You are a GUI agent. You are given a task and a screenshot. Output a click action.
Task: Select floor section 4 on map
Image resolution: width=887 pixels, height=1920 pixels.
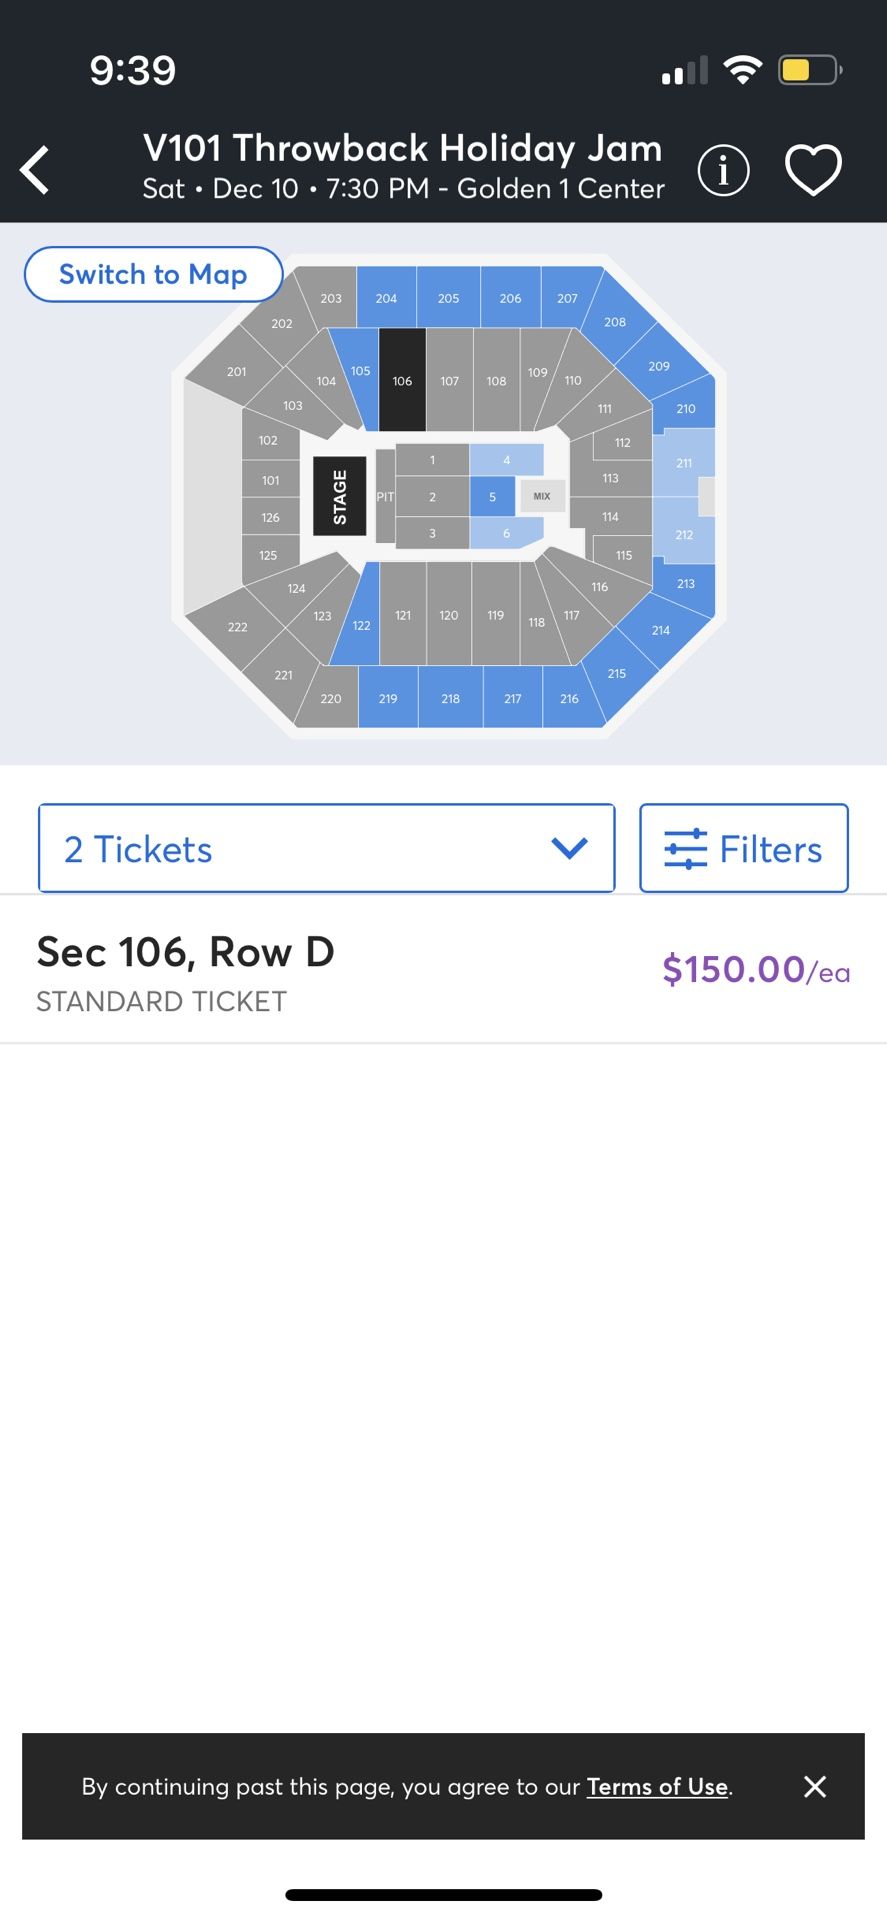pyautogui.click(x=506, y=460)
